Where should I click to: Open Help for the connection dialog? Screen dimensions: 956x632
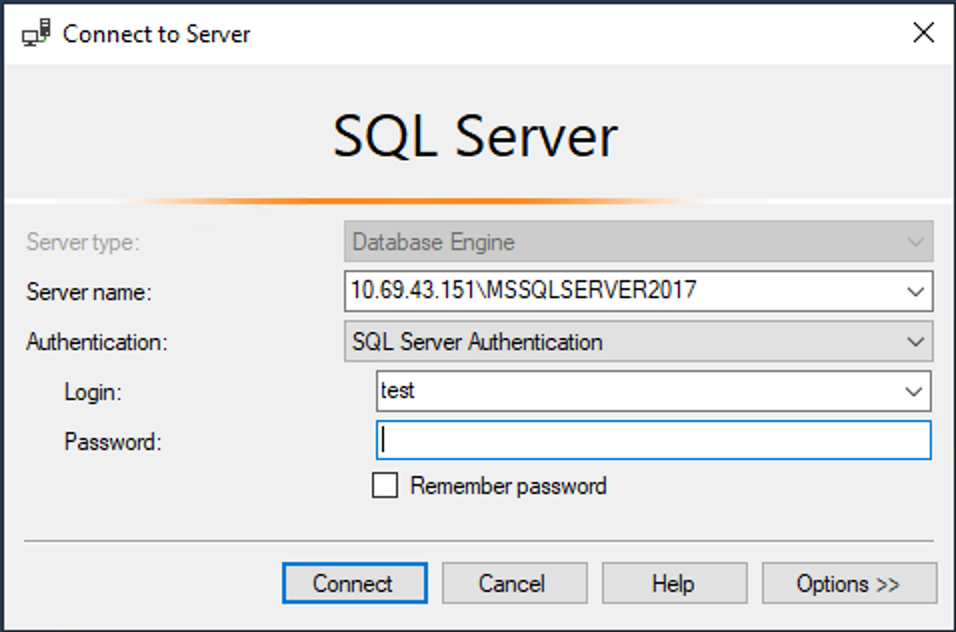[x=674, y=584]
